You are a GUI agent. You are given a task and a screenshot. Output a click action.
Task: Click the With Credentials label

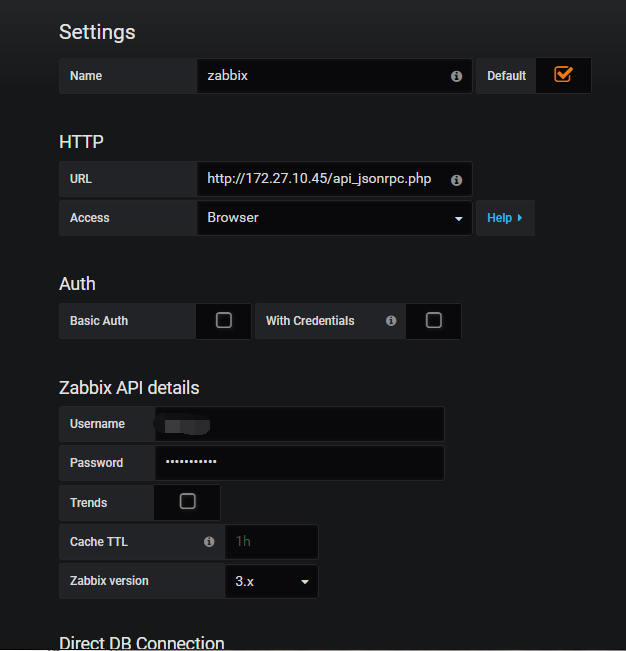tap(310, 321)
